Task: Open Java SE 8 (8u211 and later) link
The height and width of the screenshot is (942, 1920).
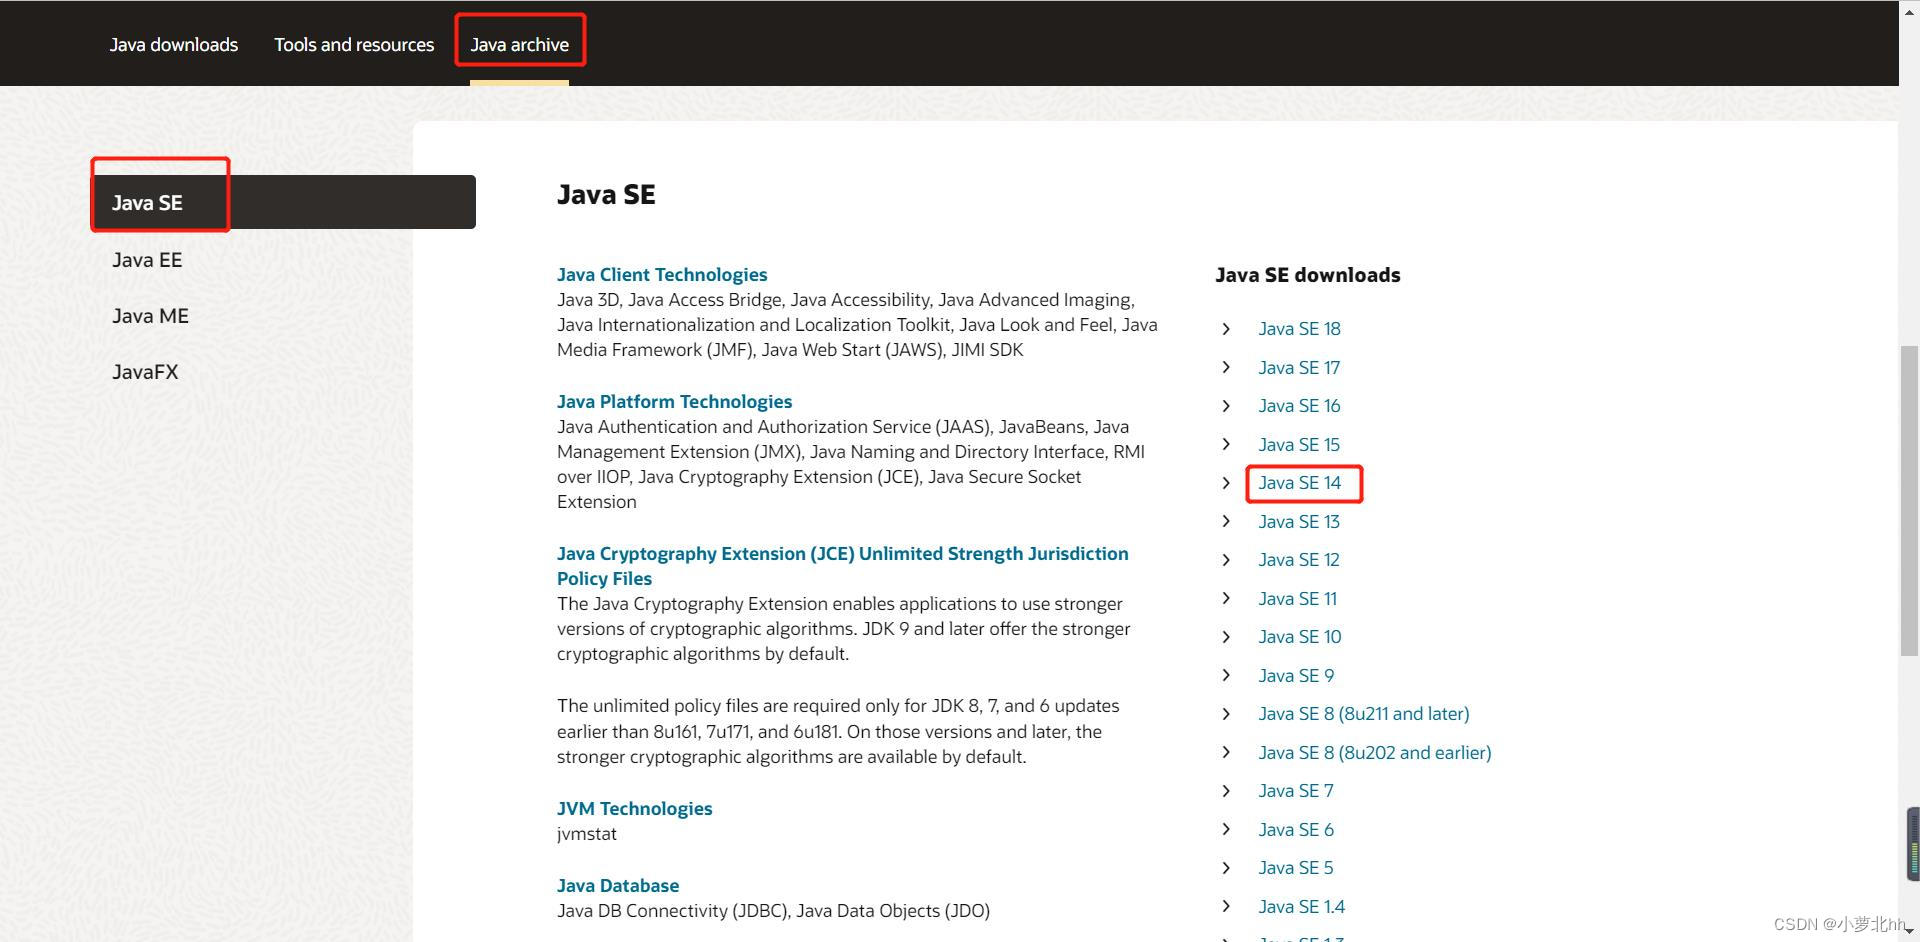Action: [x=1364, y=714]
